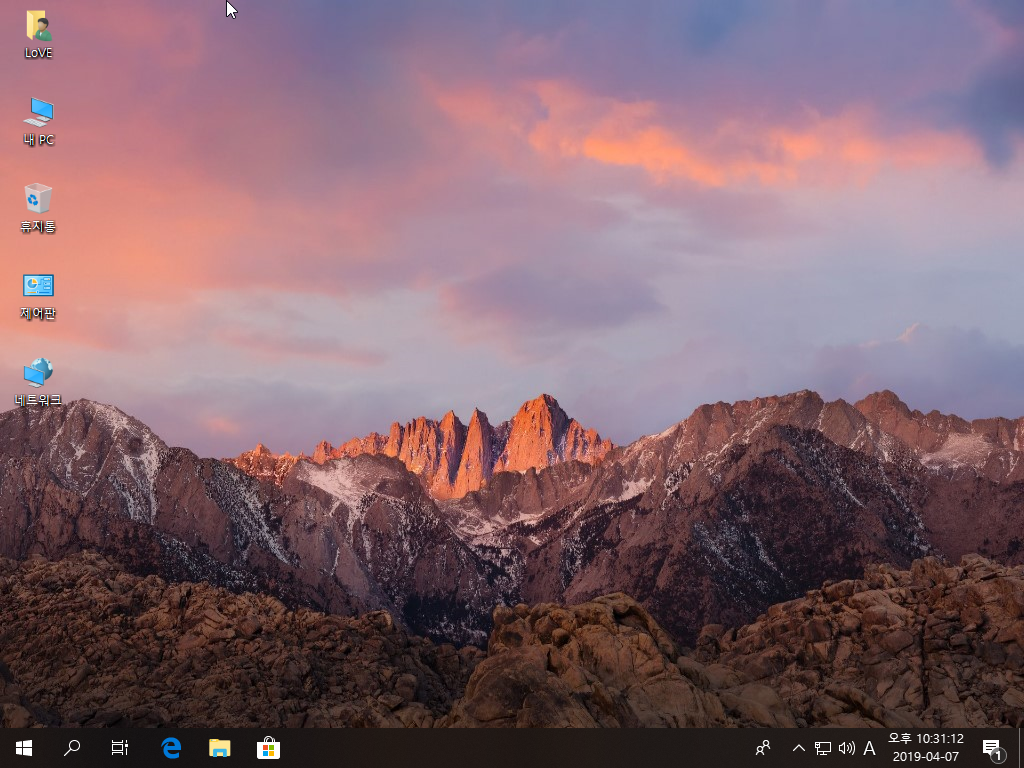Open Task View on the taskbar
Screen dimensions: 1024x768
point(120,748)
